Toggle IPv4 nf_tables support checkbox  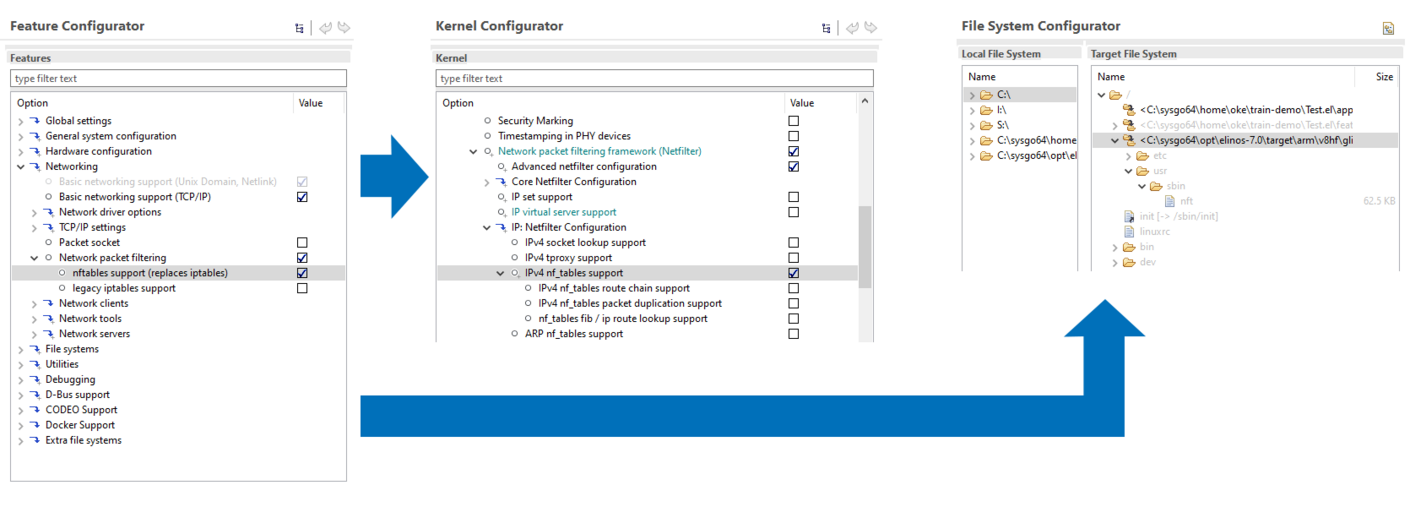coord(794,273)
